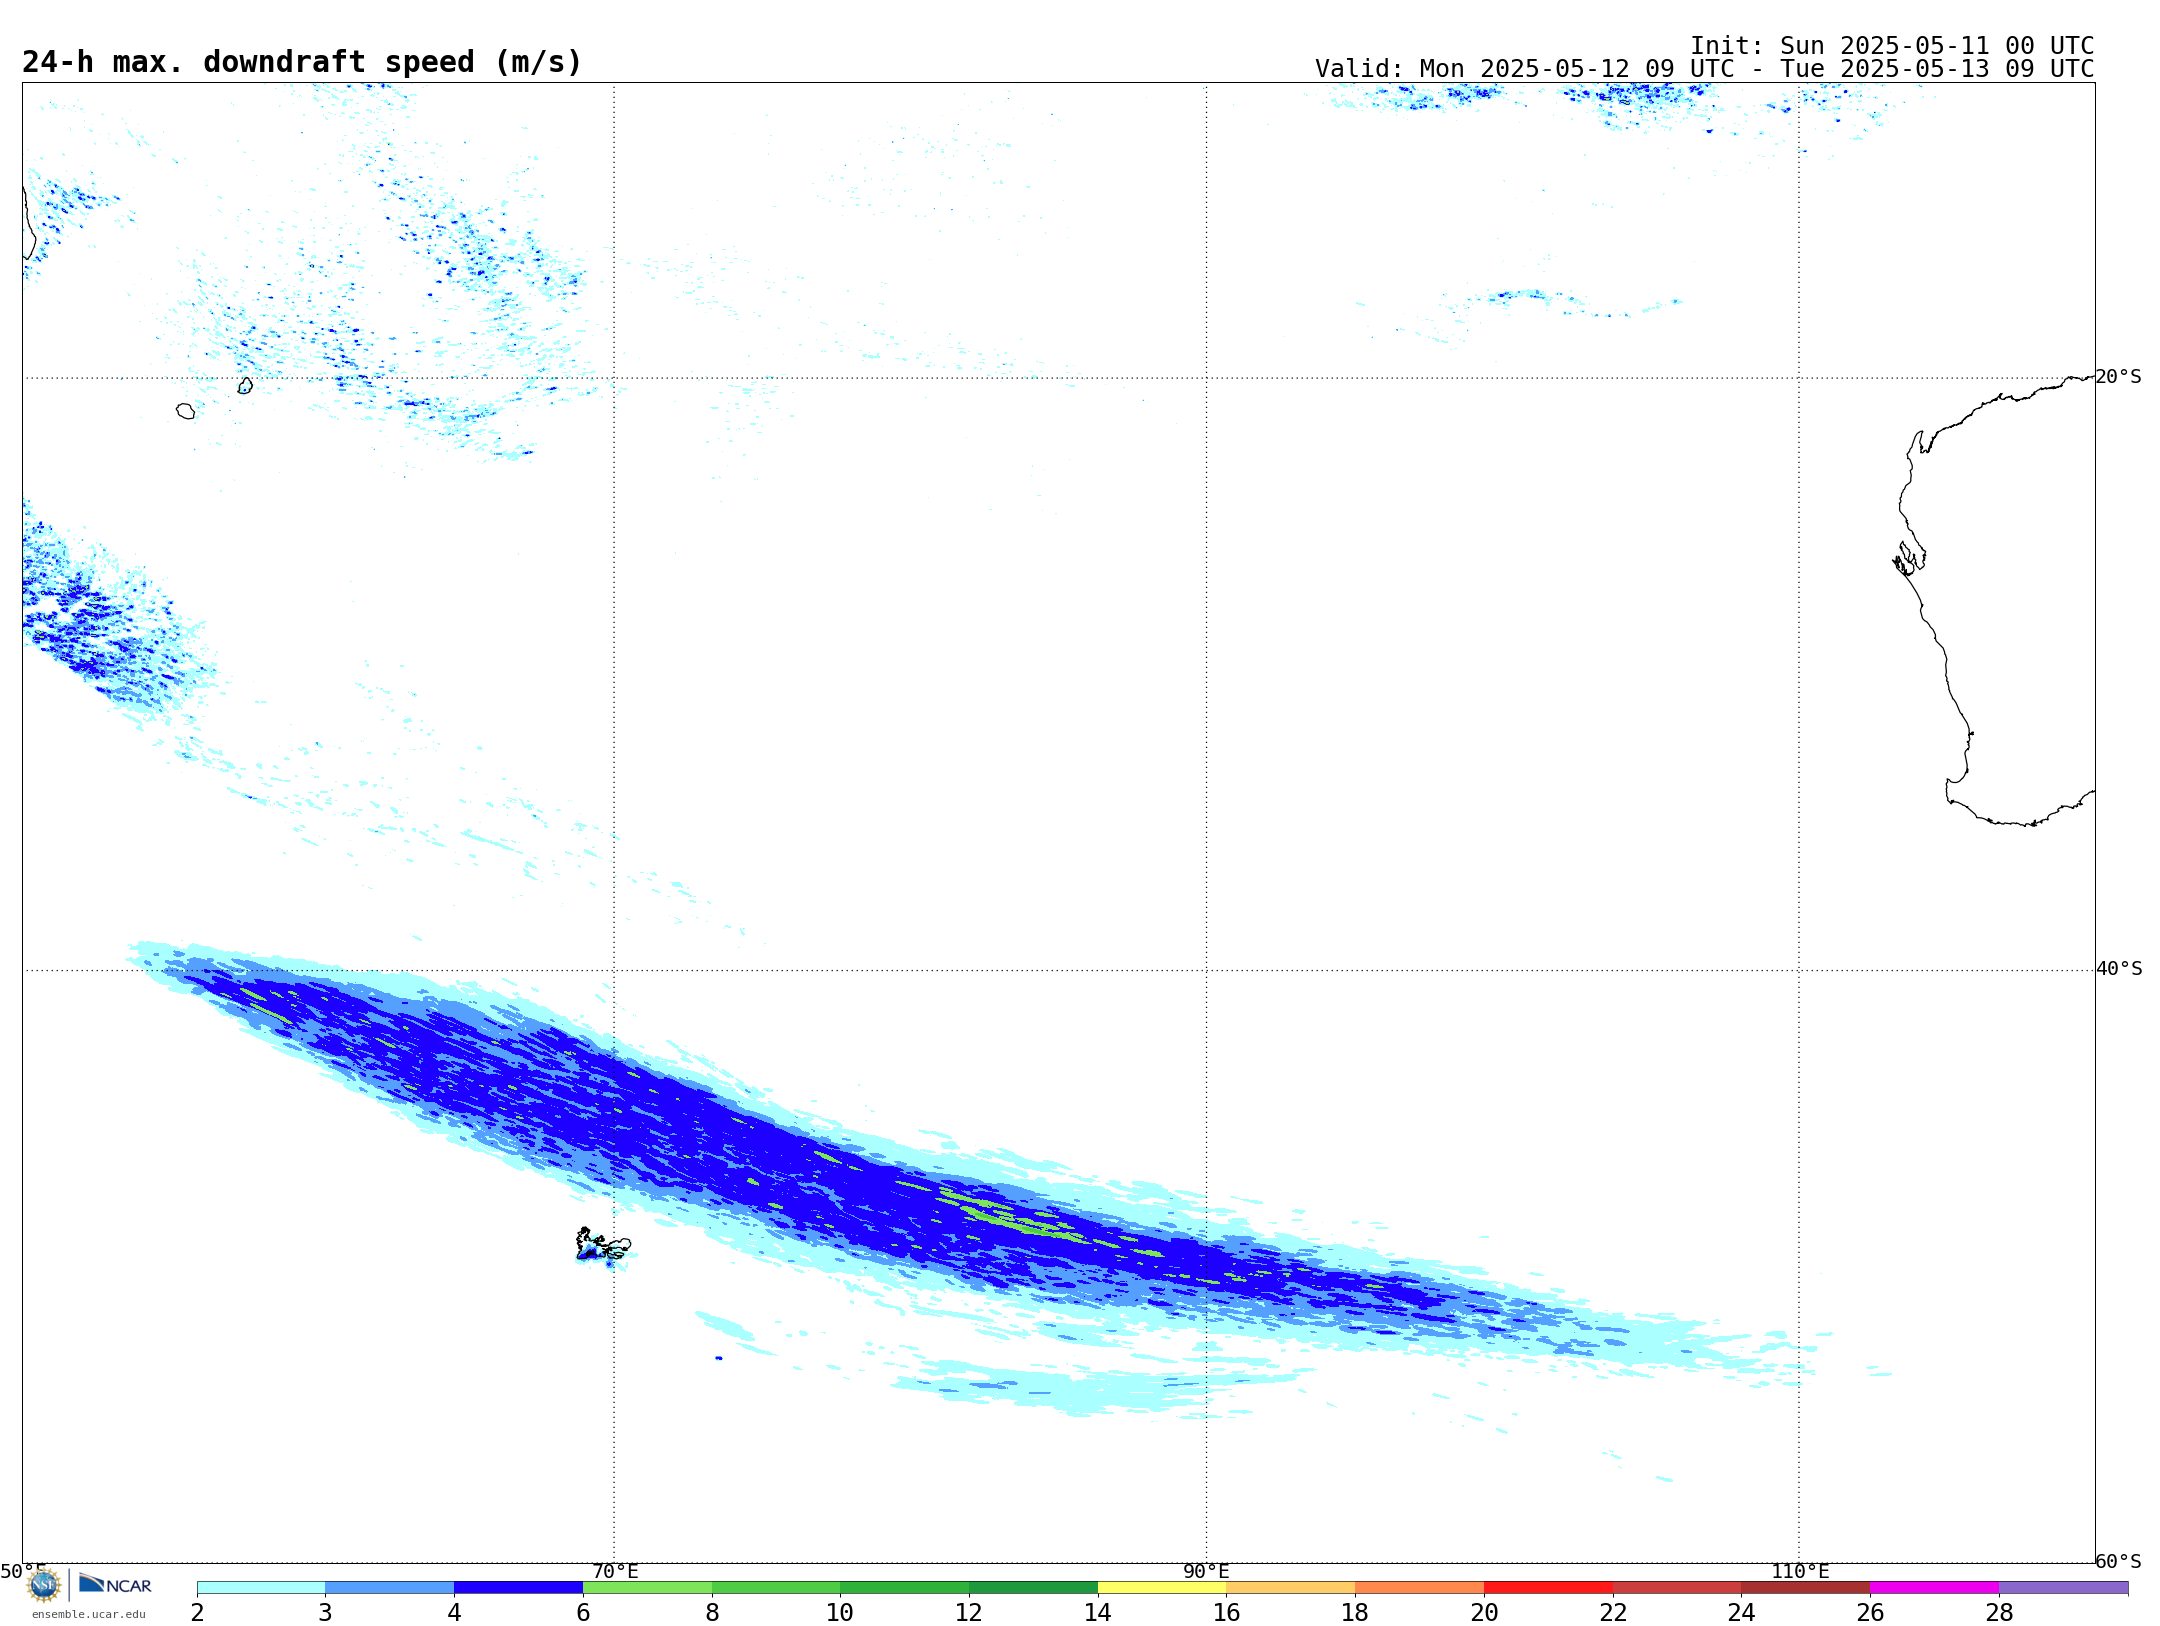Select the 6–8 m/s light green swatch
Screen dimensions: 2160x1626
647,1587
